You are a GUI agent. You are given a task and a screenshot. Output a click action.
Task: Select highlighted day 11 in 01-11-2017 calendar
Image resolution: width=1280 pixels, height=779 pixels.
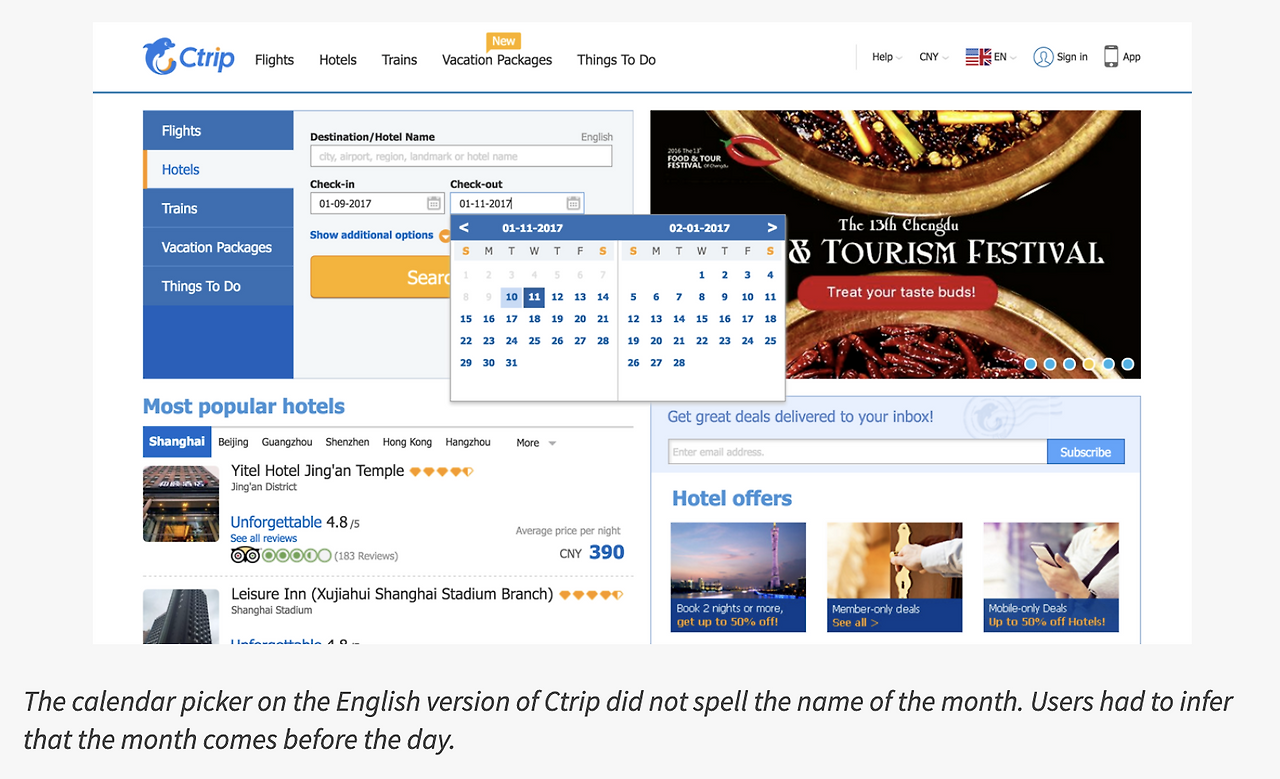[534, 297]
